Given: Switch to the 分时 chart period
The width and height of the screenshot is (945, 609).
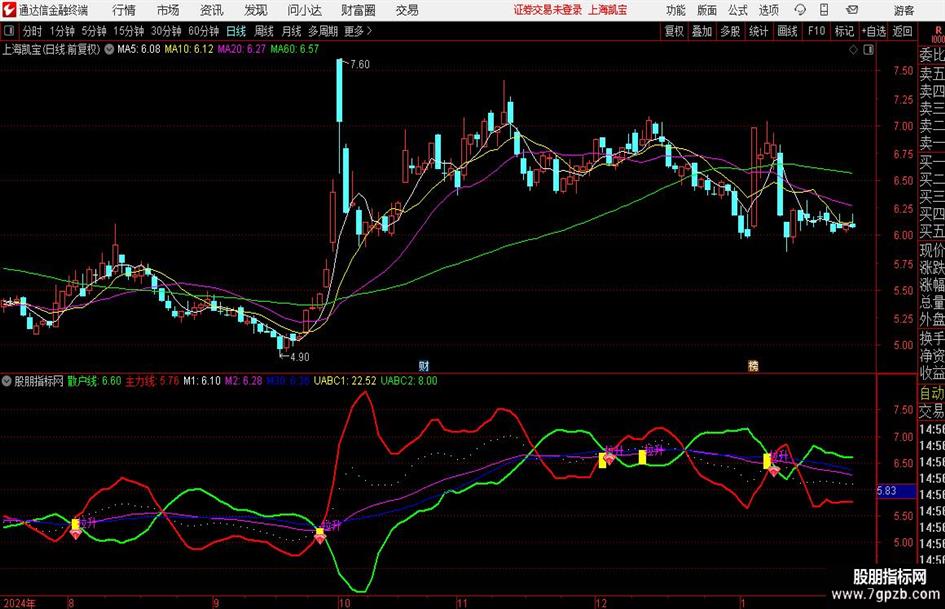Looking at the screenshot, I should click(33, 31).
